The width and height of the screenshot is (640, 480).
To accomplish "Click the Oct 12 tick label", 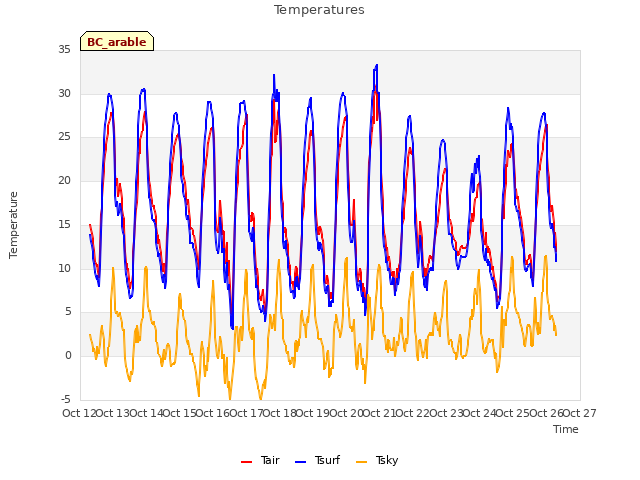I will pyautogui.click(x=79, y=413).
